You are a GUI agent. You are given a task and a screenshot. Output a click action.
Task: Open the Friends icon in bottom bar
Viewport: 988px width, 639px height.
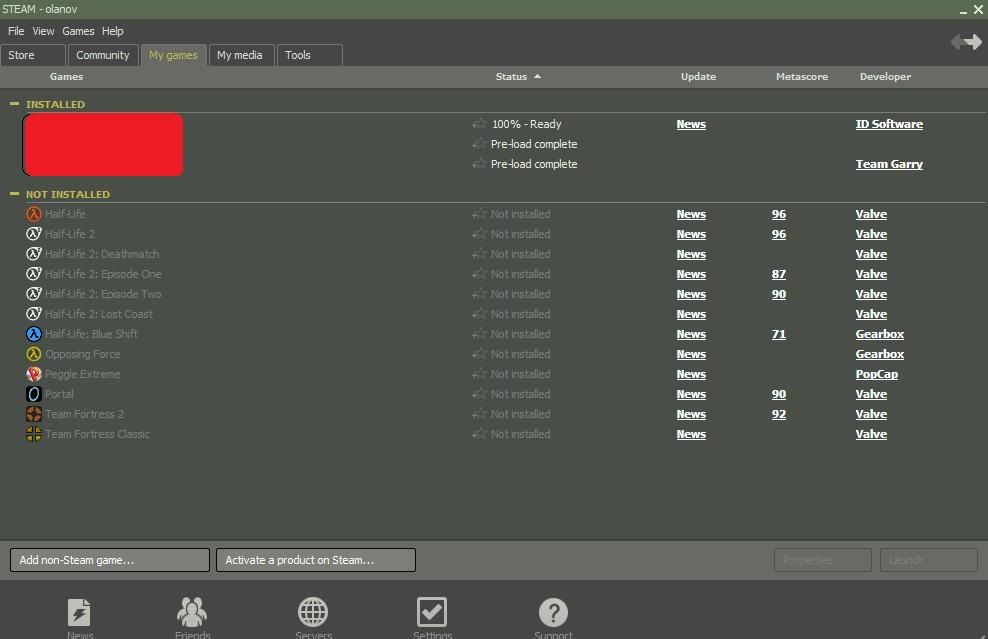tap(192, 612)
